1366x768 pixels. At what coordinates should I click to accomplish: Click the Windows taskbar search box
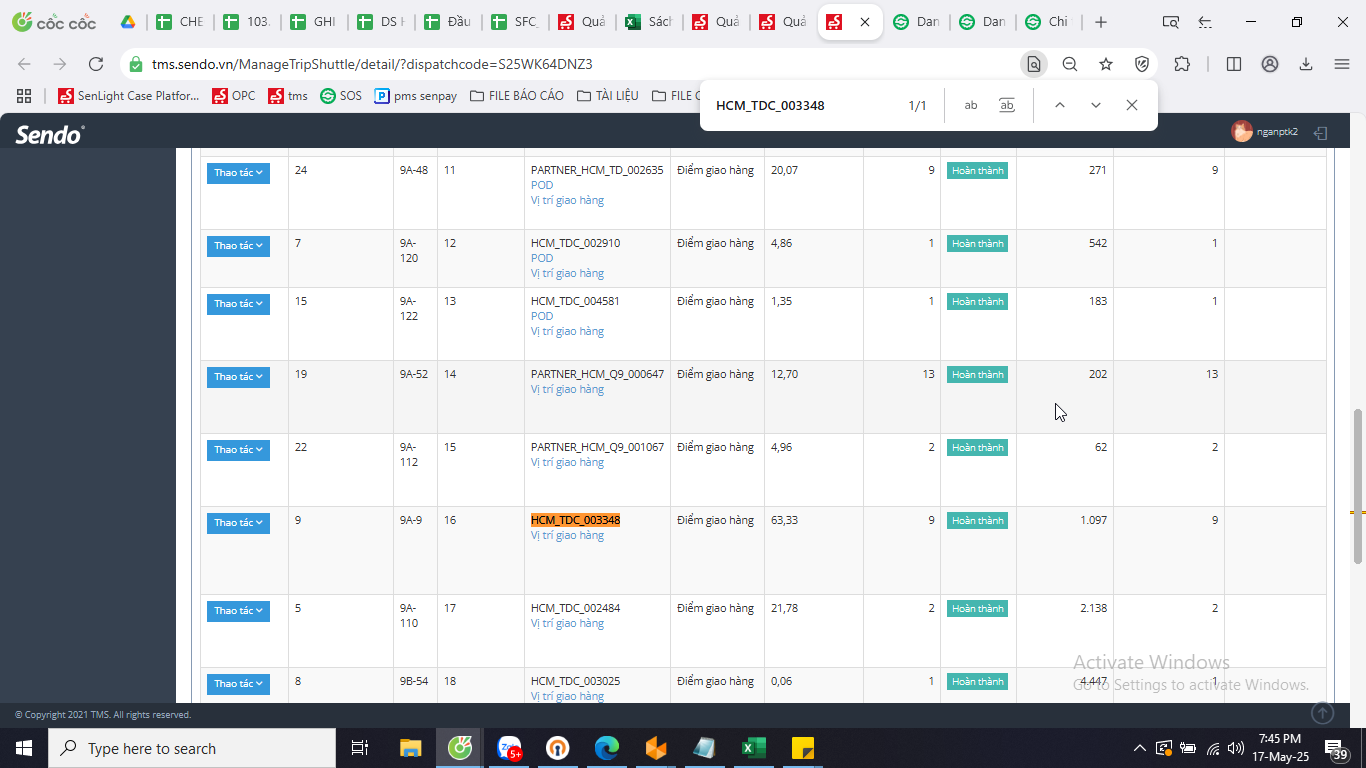[192, 748]
